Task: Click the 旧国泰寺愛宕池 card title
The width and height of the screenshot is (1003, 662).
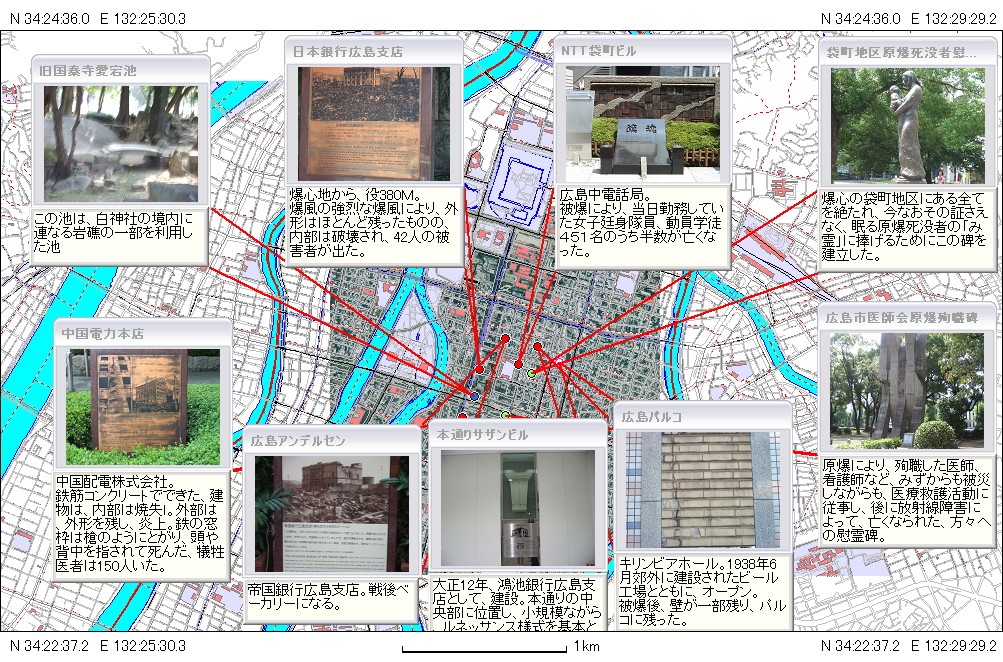Action: [x=86, y=71]
